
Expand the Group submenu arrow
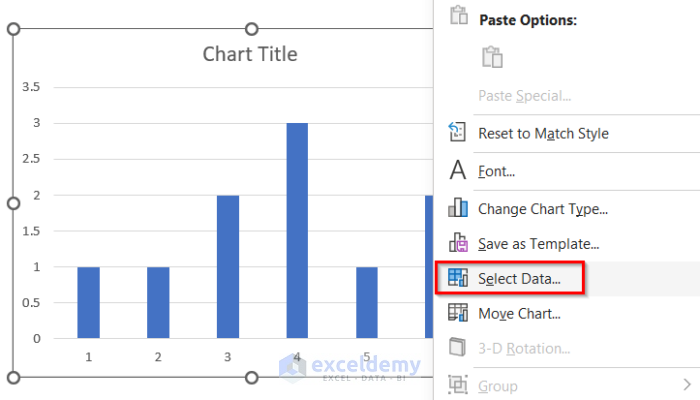point(686,384)
